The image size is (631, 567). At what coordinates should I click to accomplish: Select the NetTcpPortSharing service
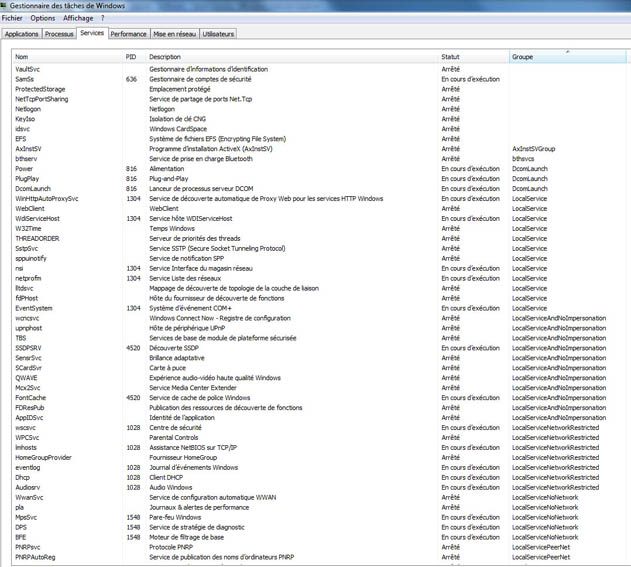point(42,99)
